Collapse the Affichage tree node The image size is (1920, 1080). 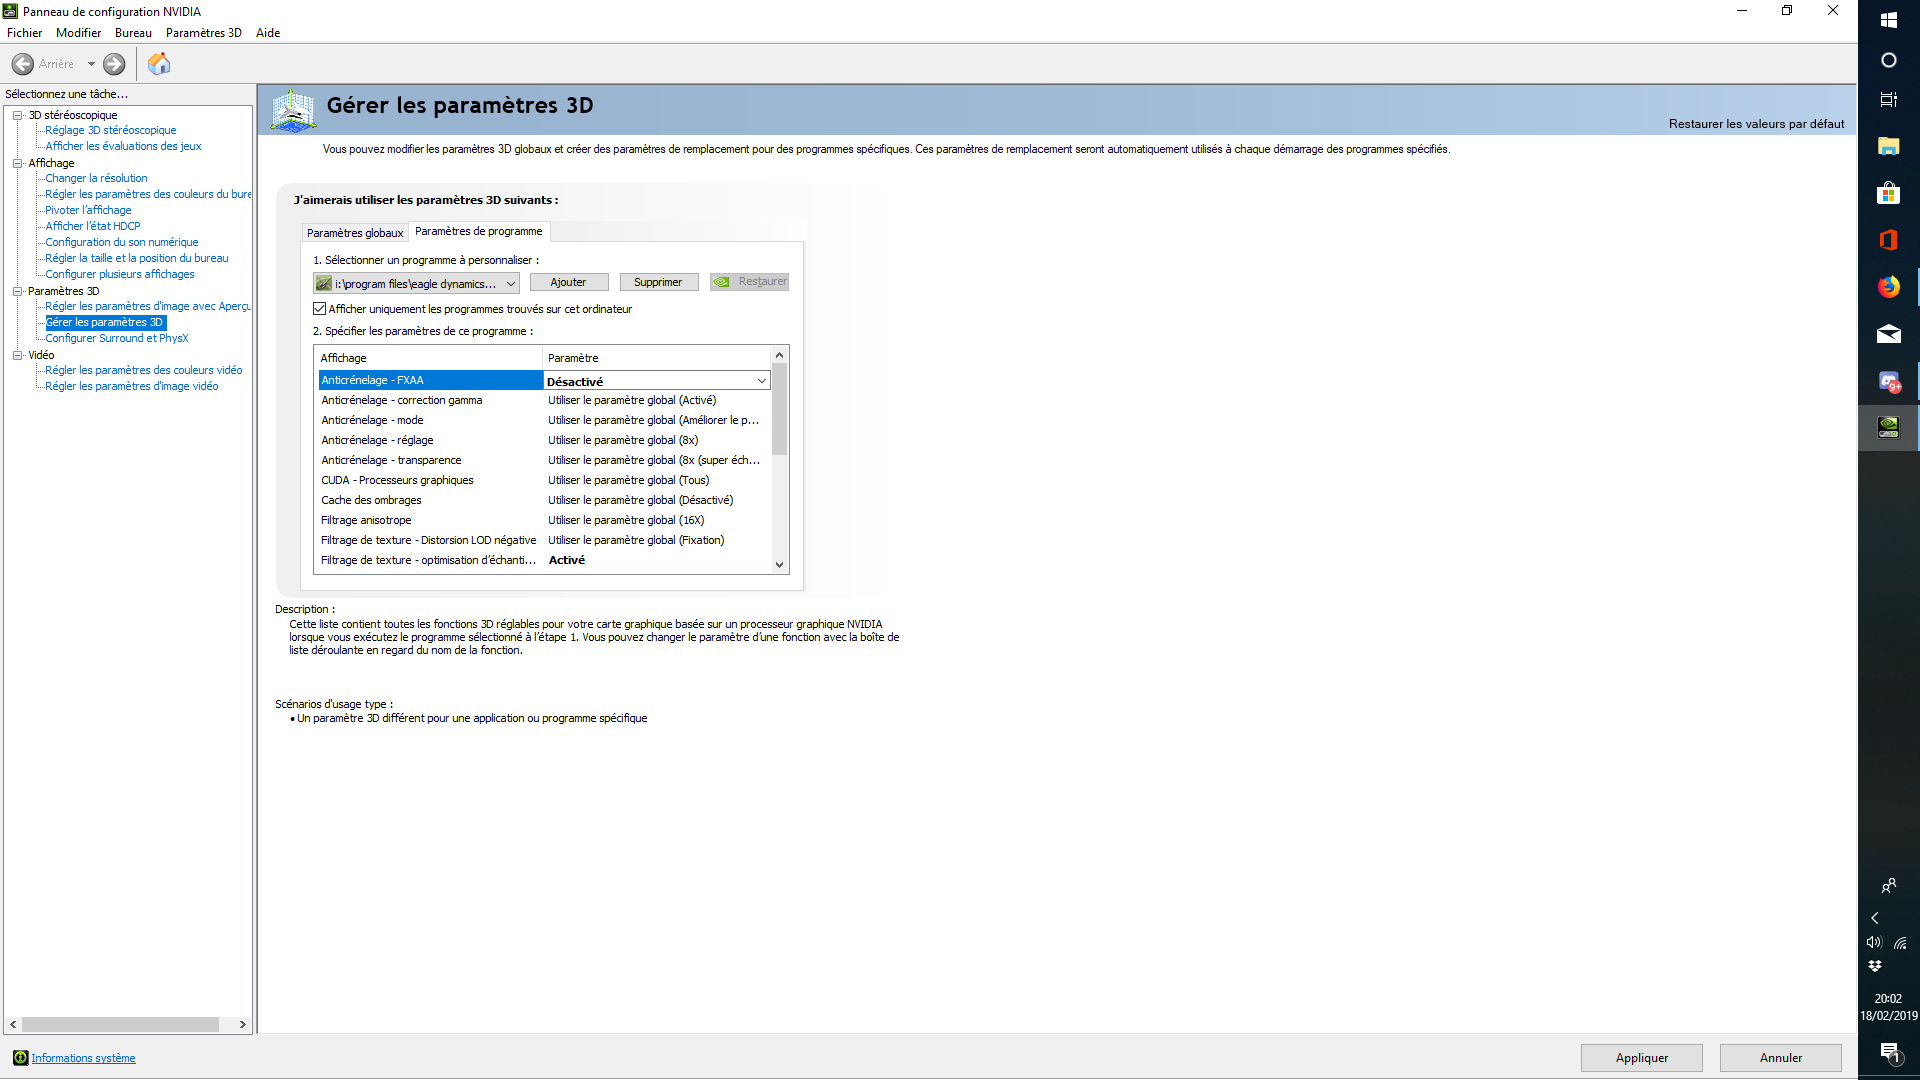18,163
